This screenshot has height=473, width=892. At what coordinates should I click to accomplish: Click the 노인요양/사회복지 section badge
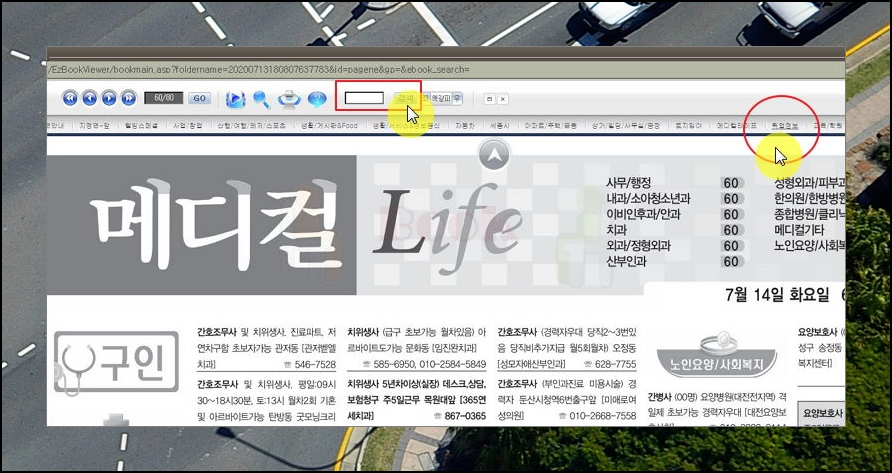point(716,354)
